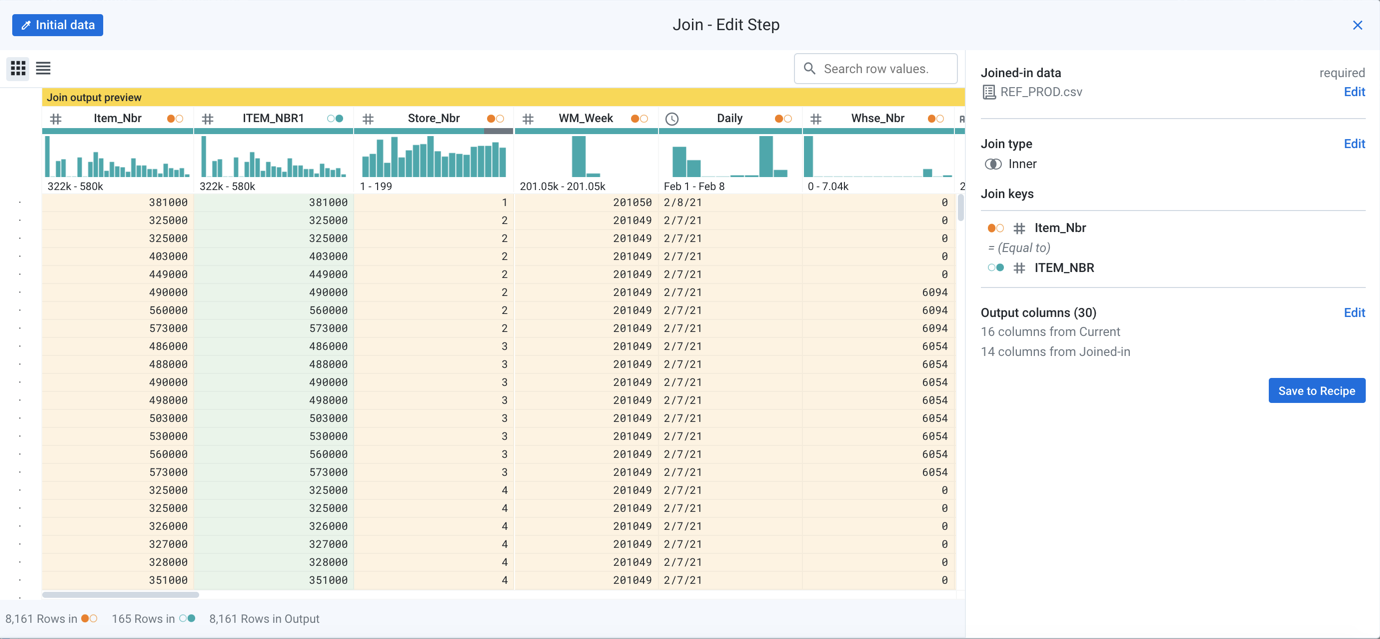Click the numeric type icon on Item_Nbr column
Viewport: 1380px width, 639px height.
55,118
